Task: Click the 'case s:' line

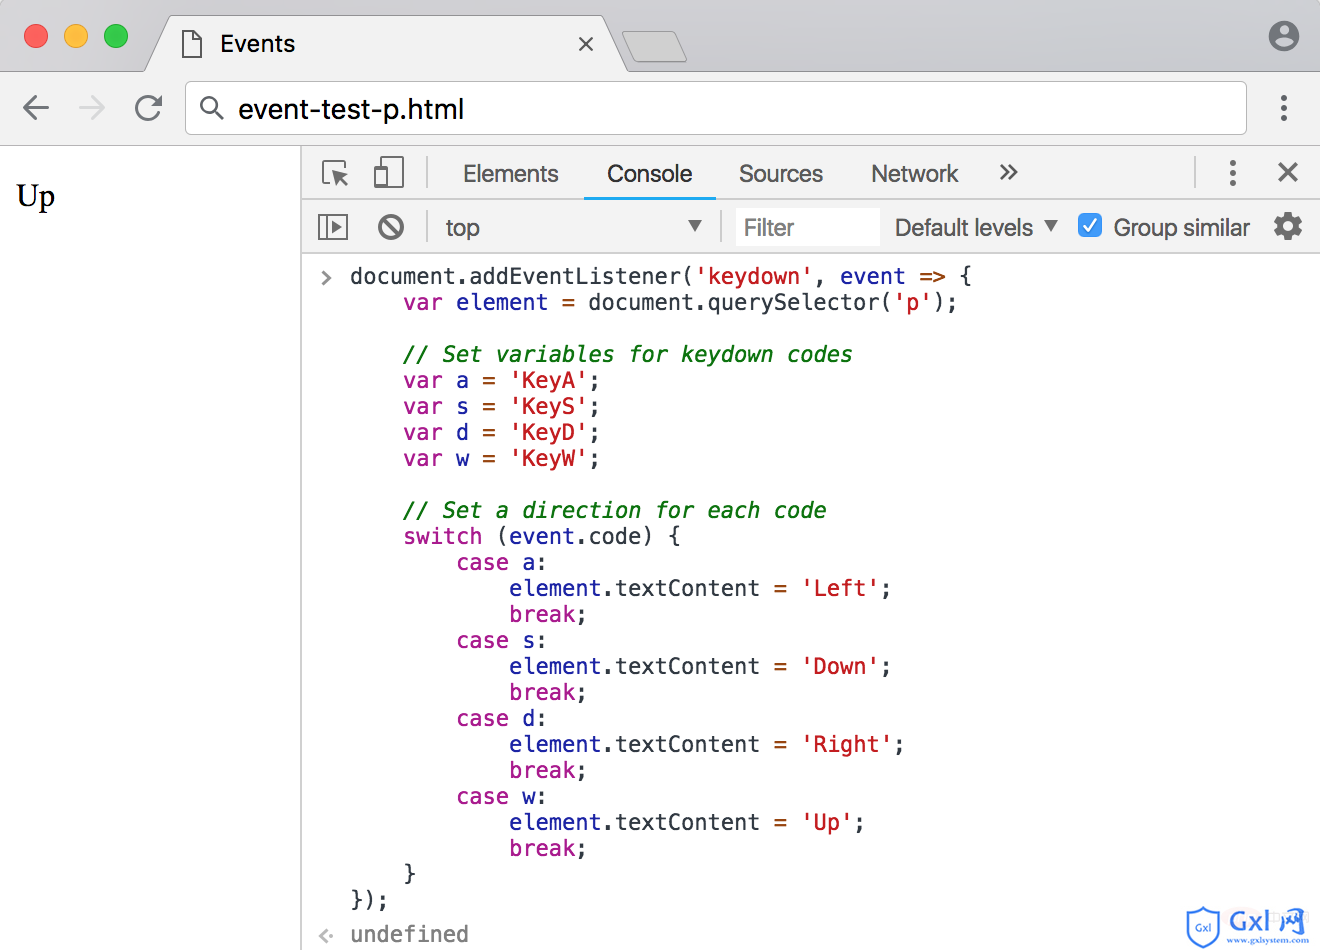Action: (x=501, y=640)
